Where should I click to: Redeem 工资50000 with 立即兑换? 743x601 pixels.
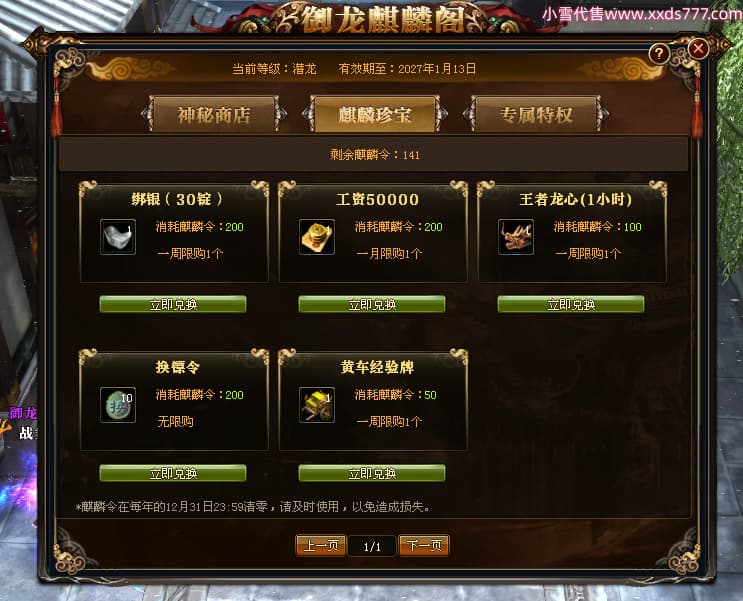(x=372, y=304)
